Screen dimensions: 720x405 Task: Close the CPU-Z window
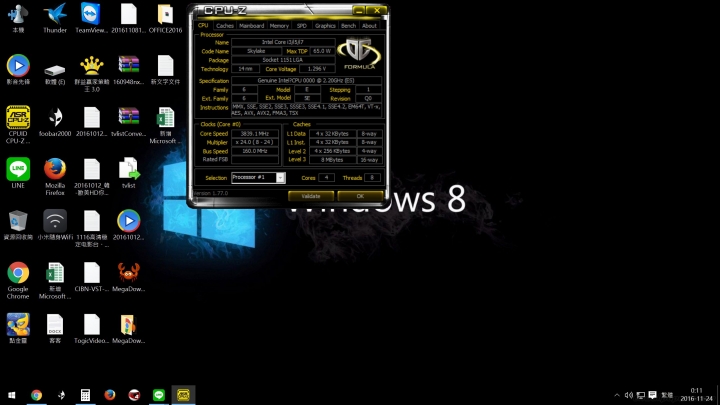coord(377,10)
